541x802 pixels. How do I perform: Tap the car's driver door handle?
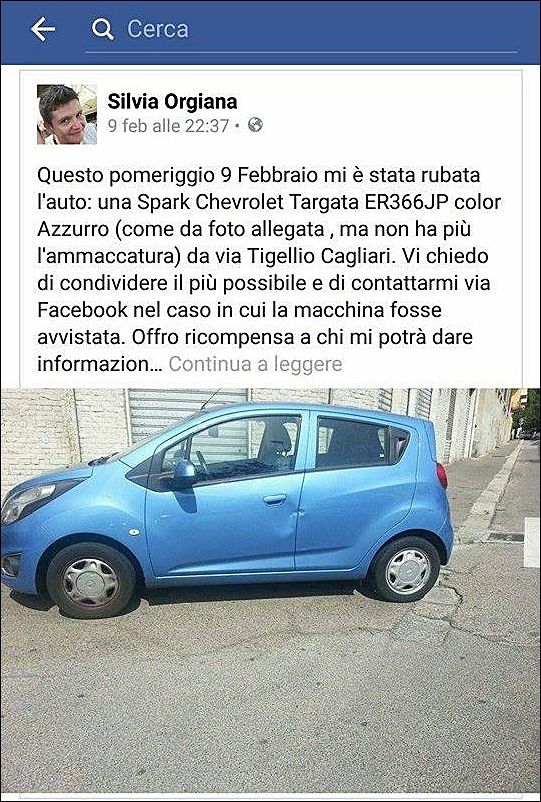pyautogui.click(x=275, y=499)
